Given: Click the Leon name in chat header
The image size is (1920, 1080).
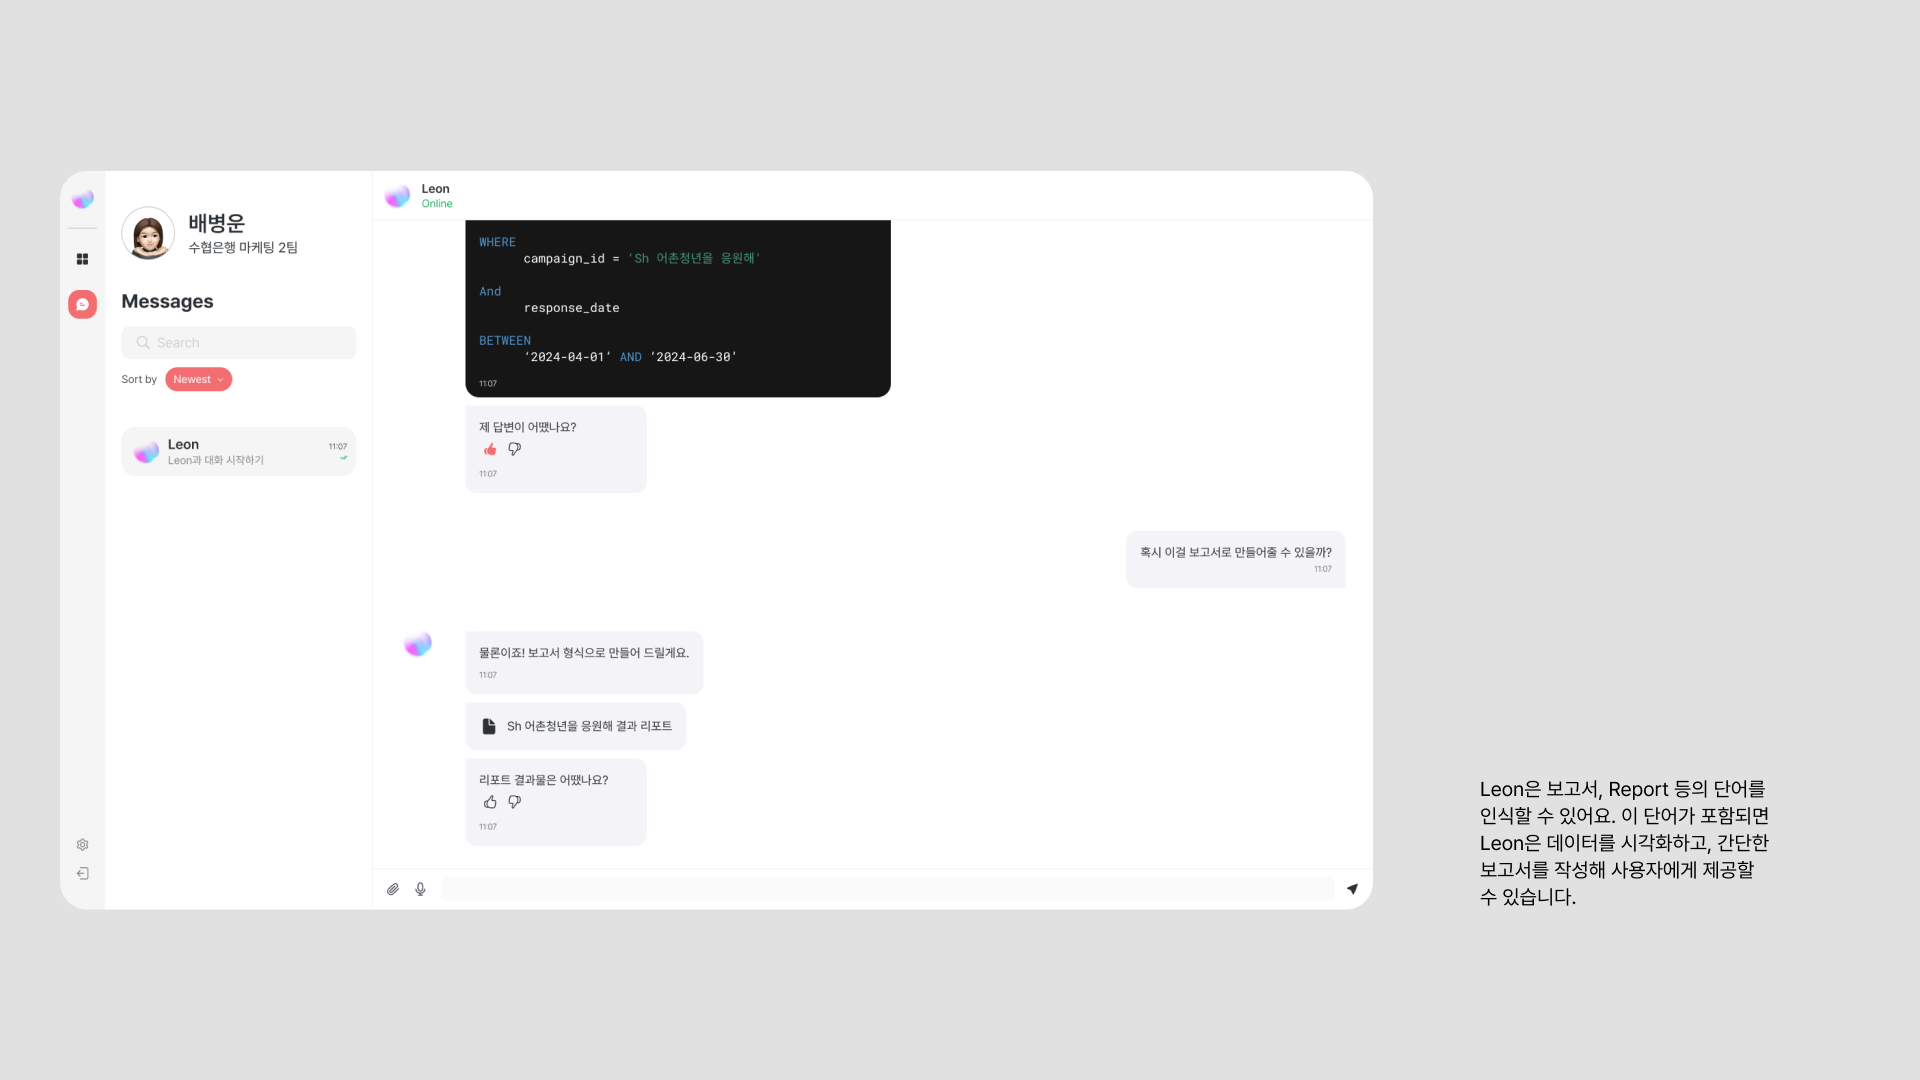Looking at the screenshot, I should [x=435, y=189].
